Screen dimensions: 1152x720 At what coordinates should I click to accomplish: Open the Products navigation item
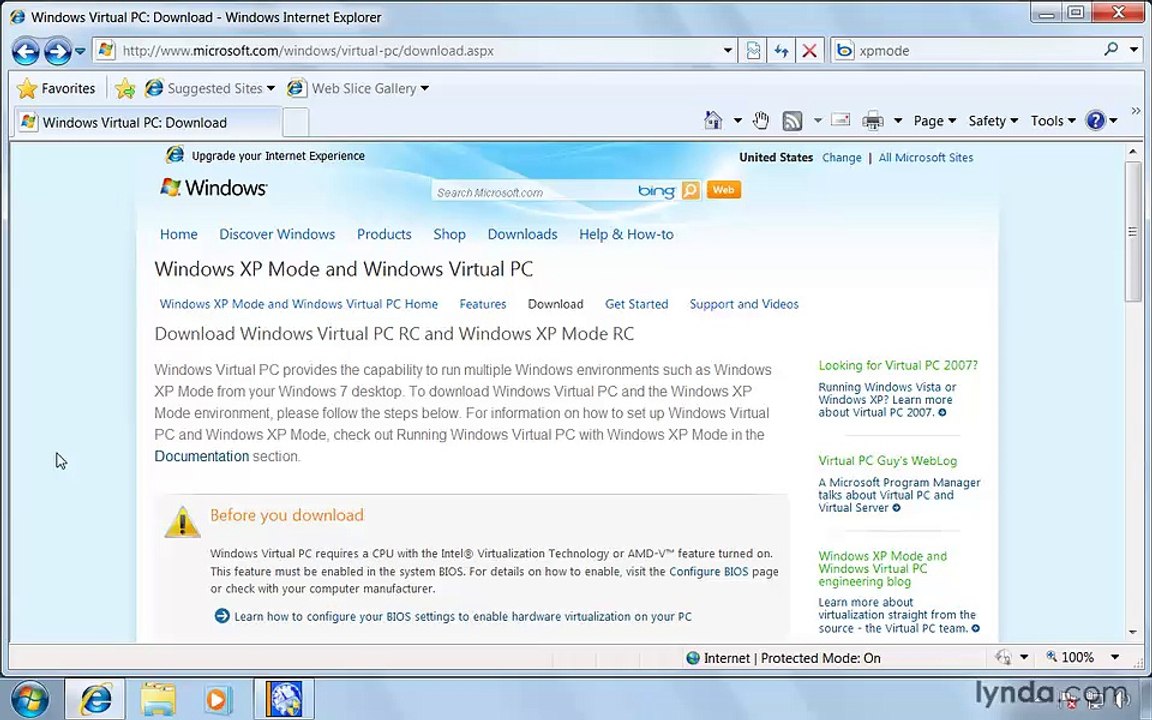point(384,234)
